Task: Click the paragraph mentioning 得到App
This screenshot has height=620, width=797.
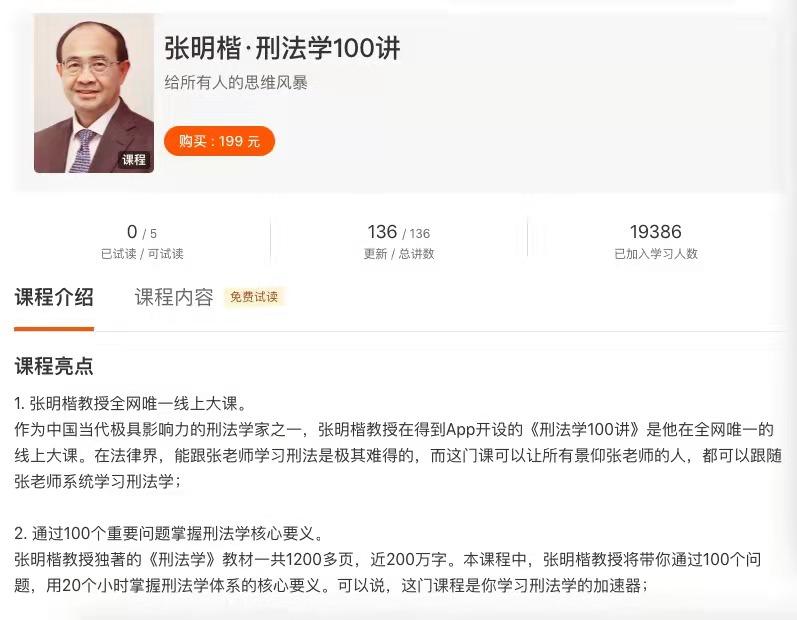Action: pyautogui.click(x=398, y=455)
